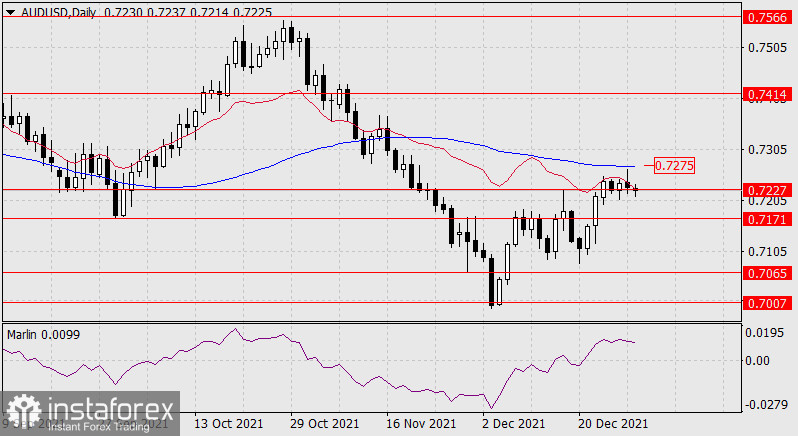Click the 0.7505 price axis value

[x=767, y=47]
